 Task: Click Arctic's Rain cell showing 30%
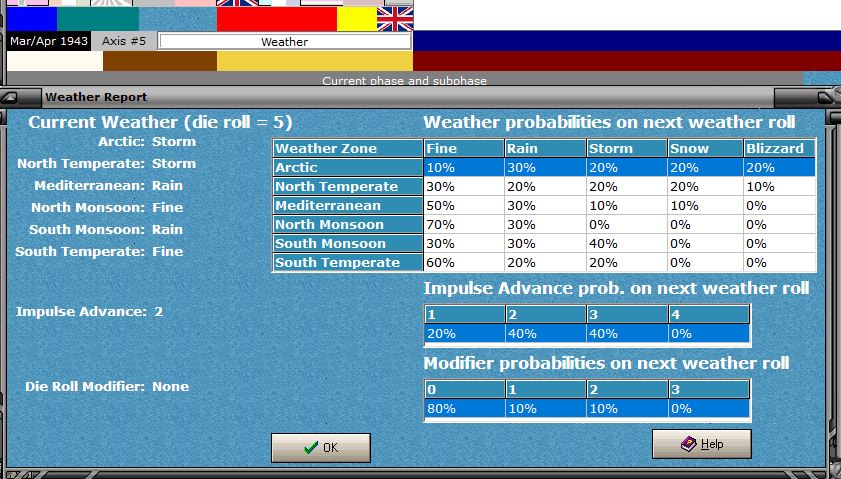pos(545,167)
